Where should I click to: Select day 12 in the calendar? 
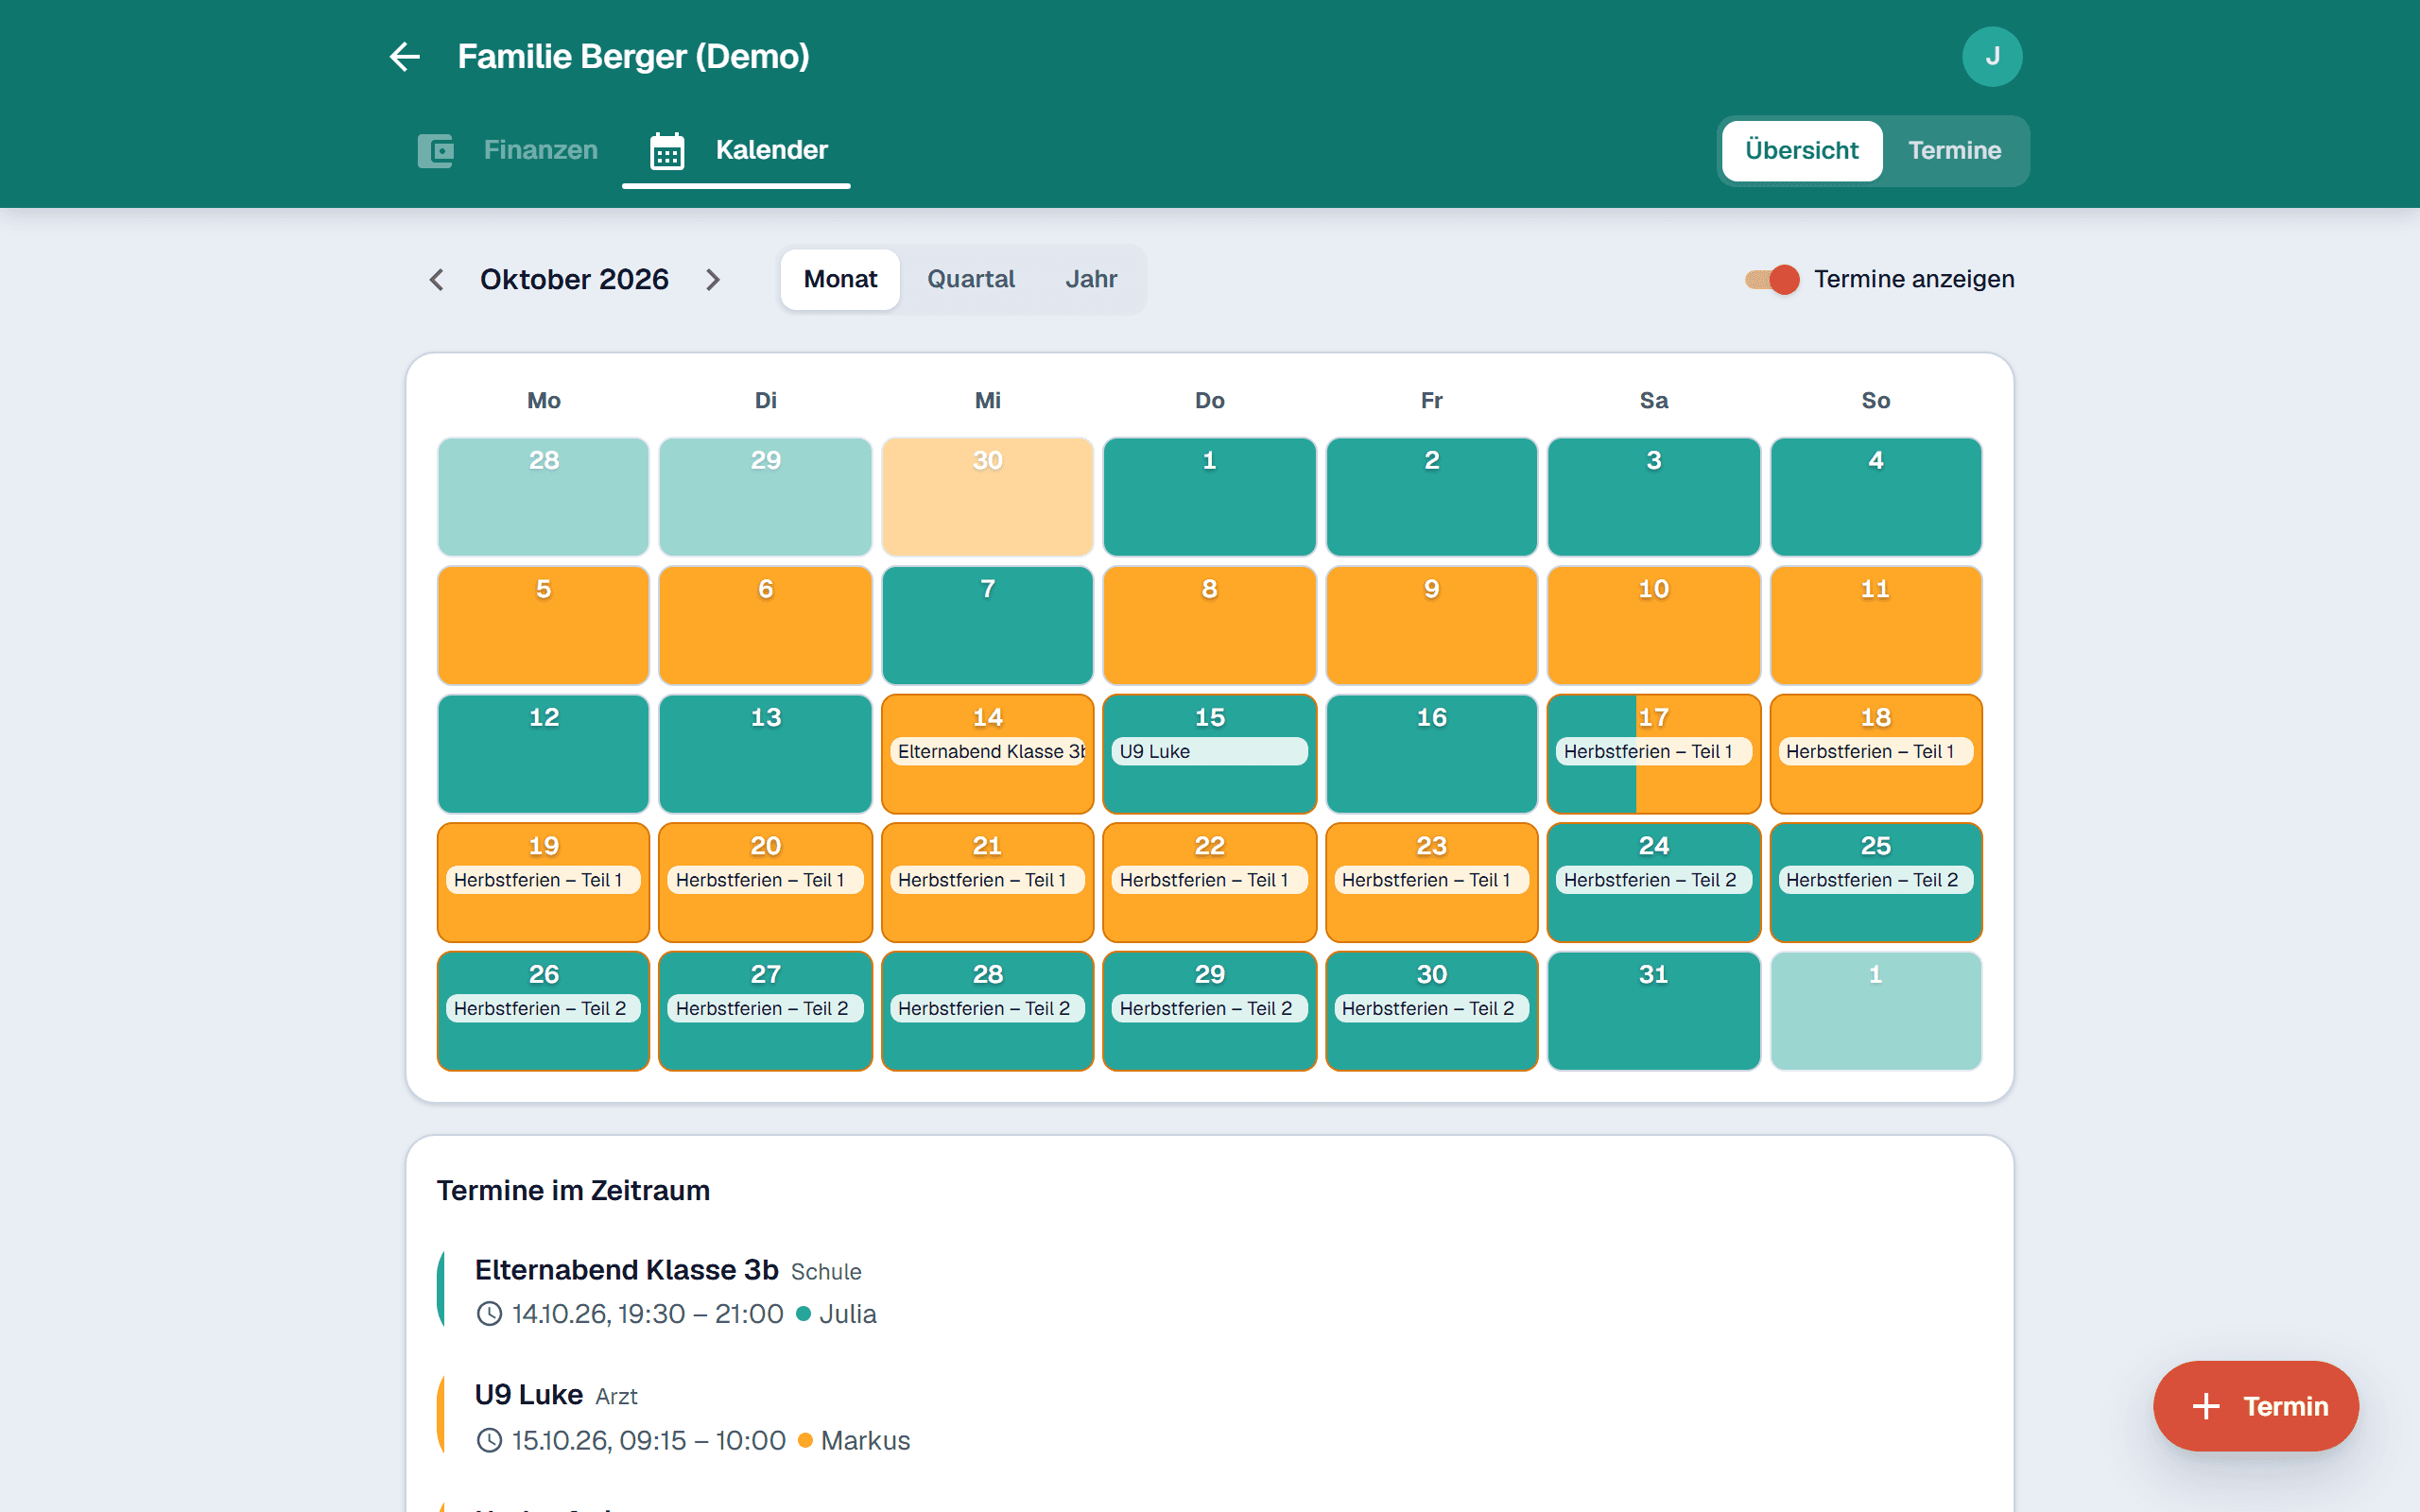[543, 754]
